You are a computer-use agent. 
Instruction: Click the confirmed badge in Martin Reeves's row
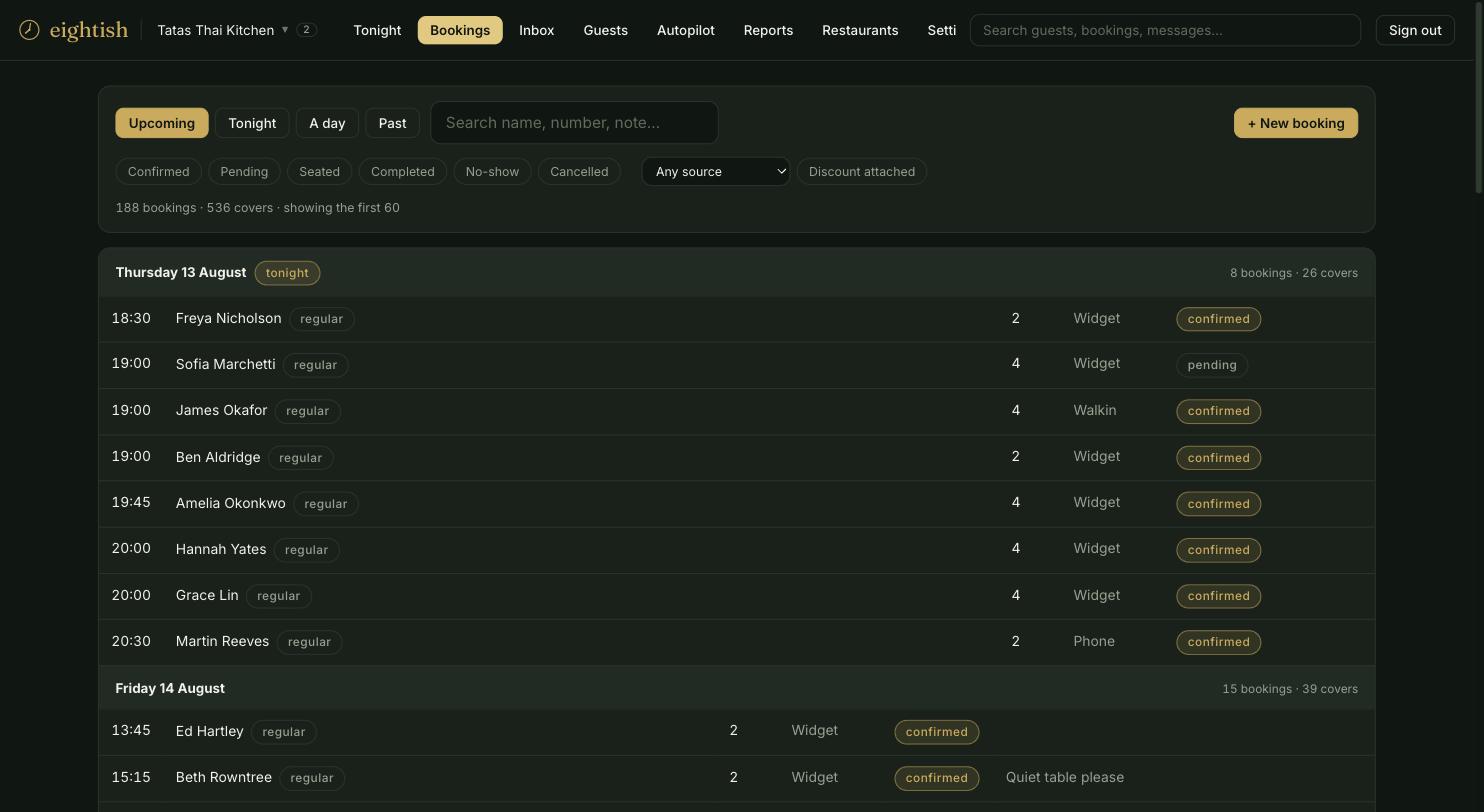pyautogui.click(x=1218, y=642)
